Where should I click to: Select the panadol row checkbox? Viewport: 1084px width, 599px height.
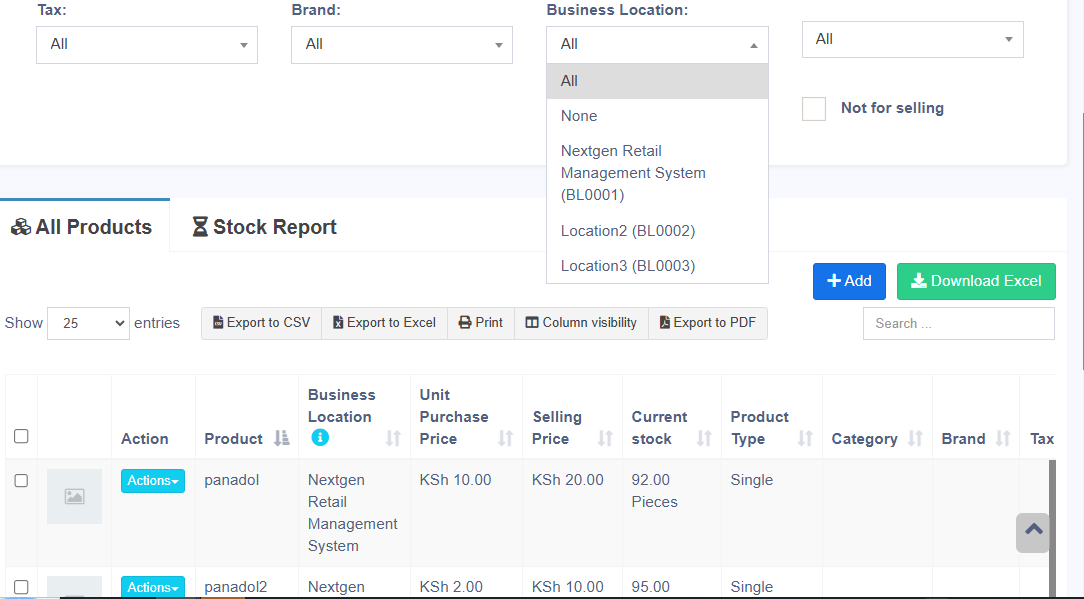21,480
